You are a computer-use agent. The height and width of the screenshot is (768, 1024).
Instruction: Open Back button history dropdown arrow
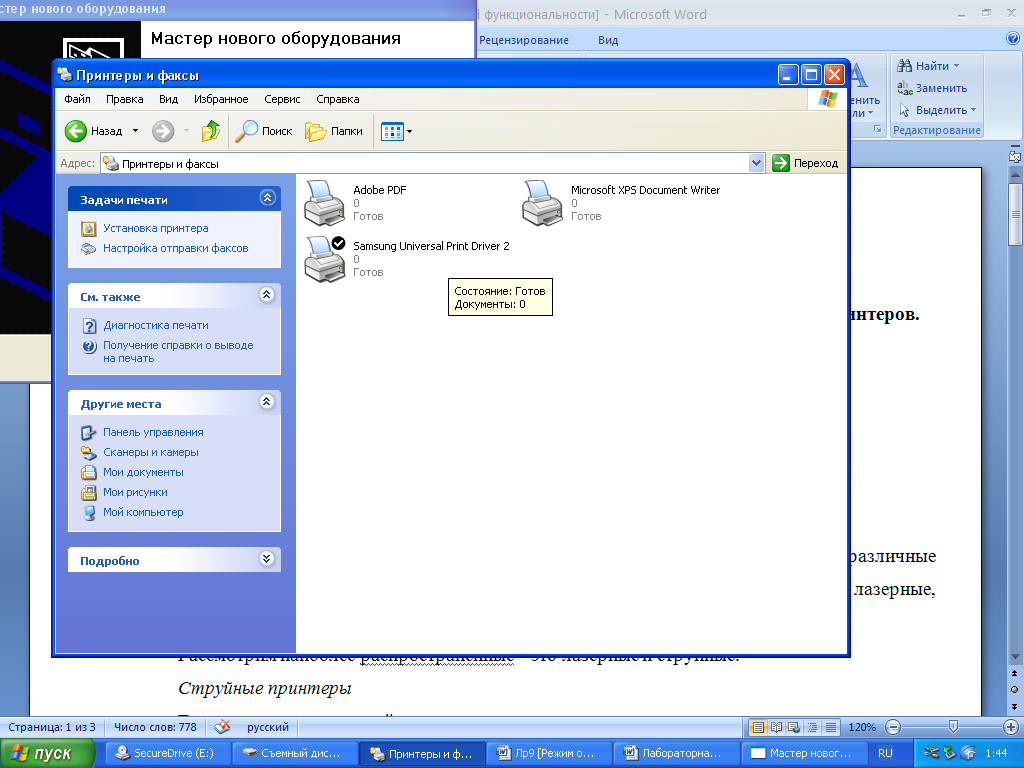pyautogui.click(x=135, y=131)
